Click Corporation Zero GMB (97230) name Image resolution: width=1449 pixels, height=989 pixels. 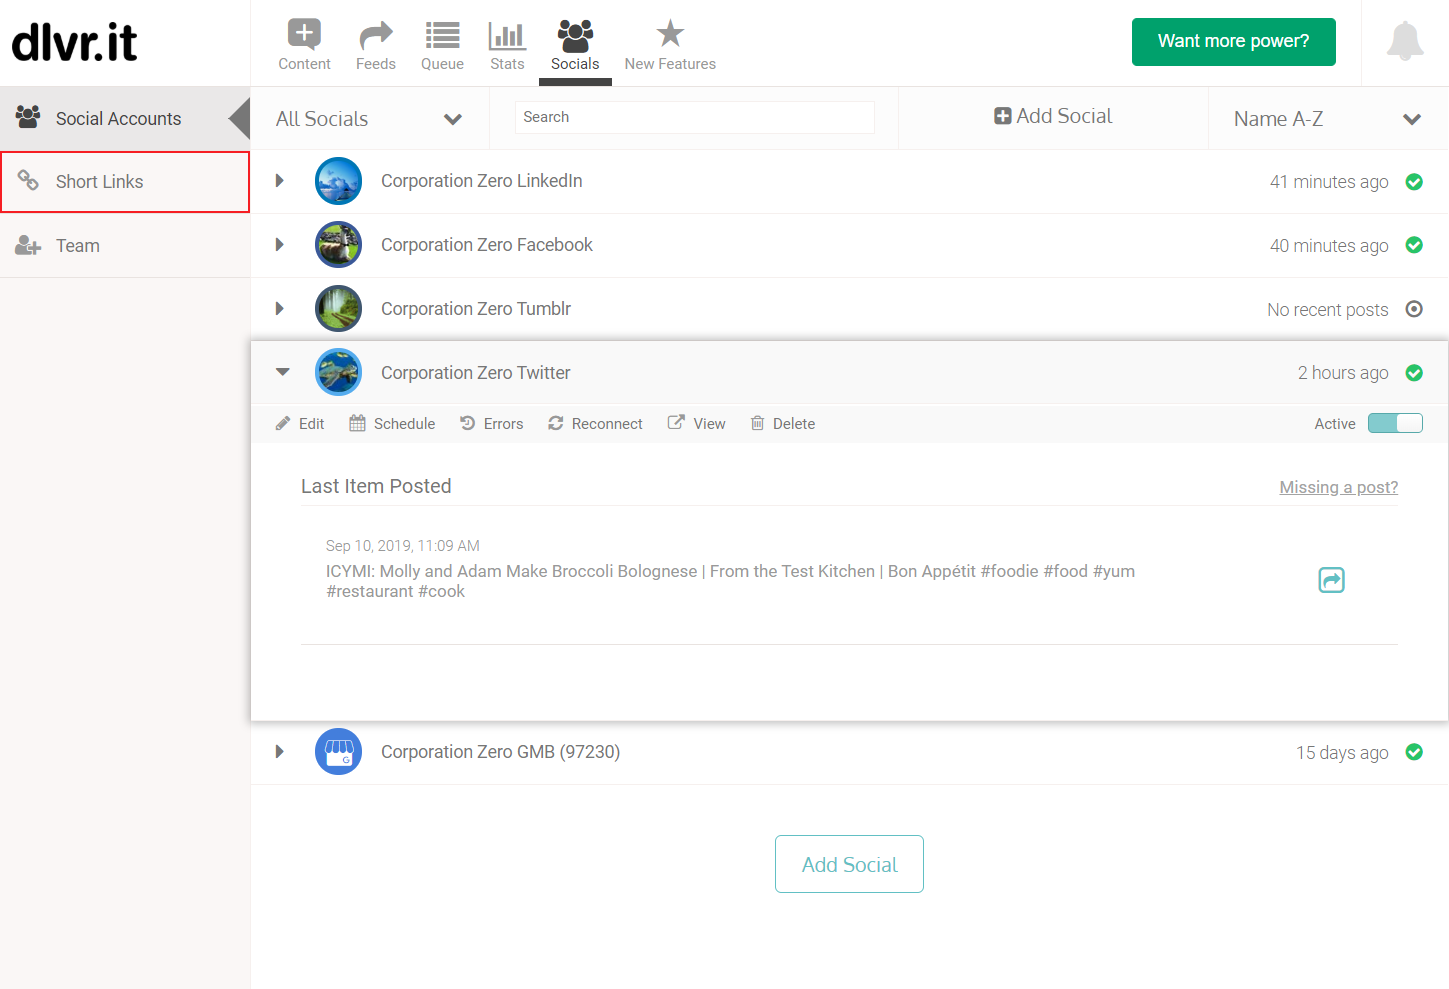tap(500, 752)
